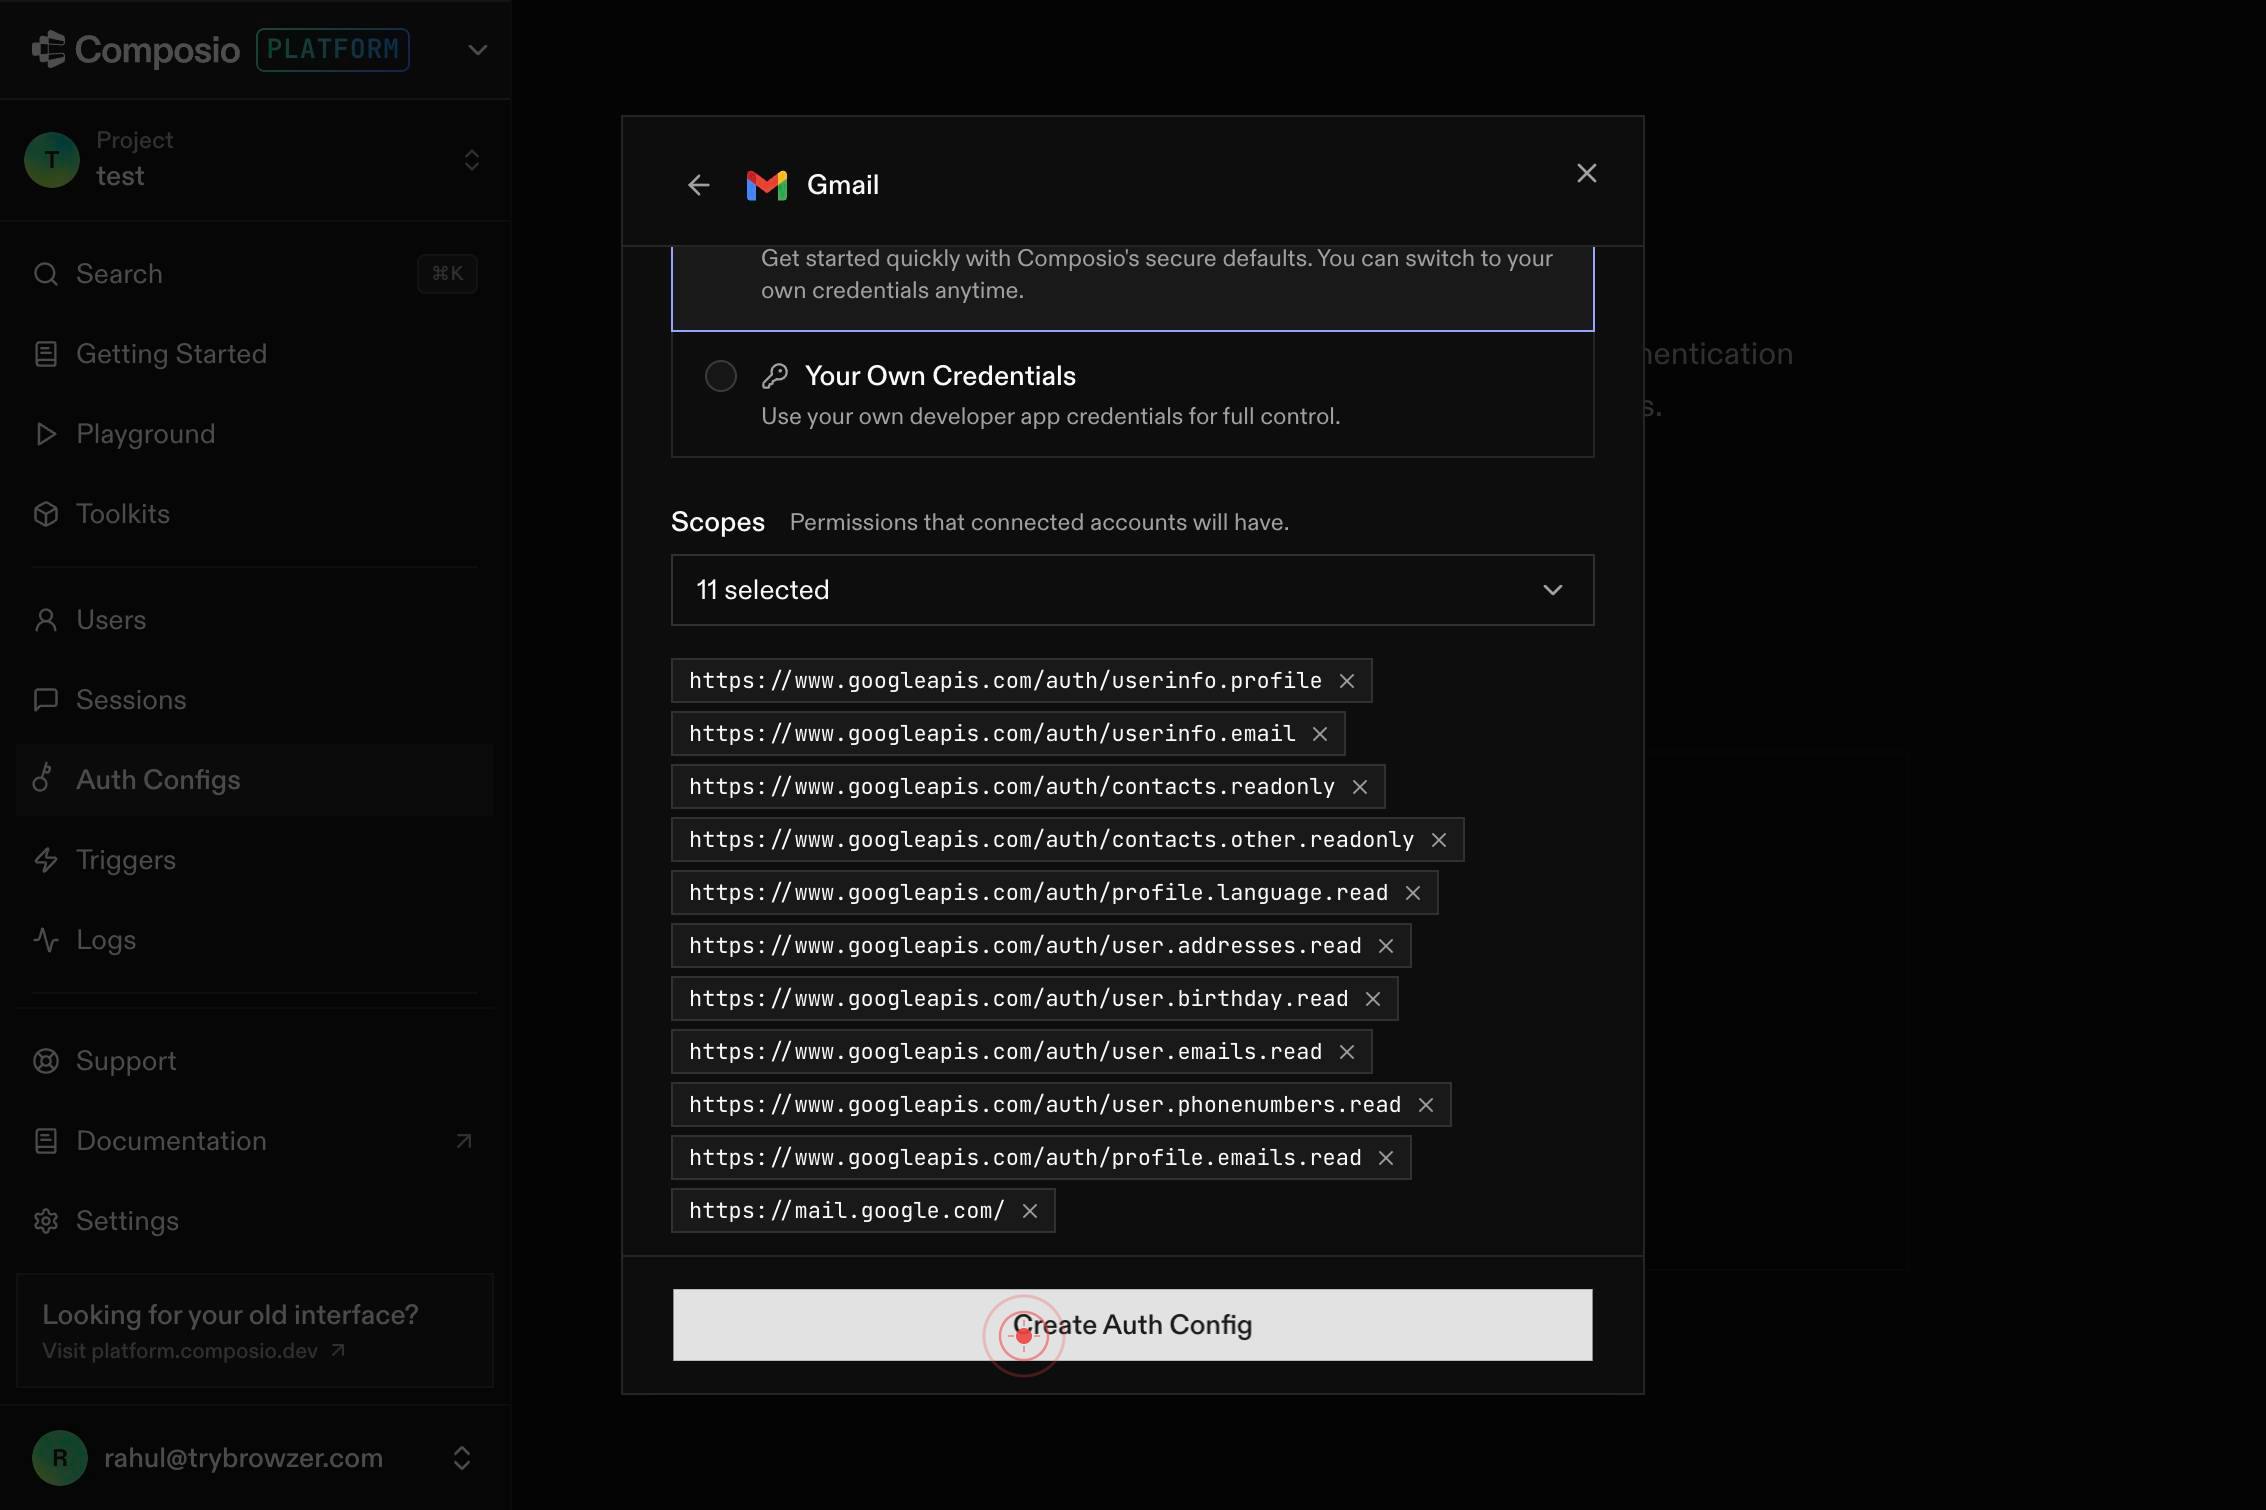Click the Search field in the sidebar

[255, 274]
